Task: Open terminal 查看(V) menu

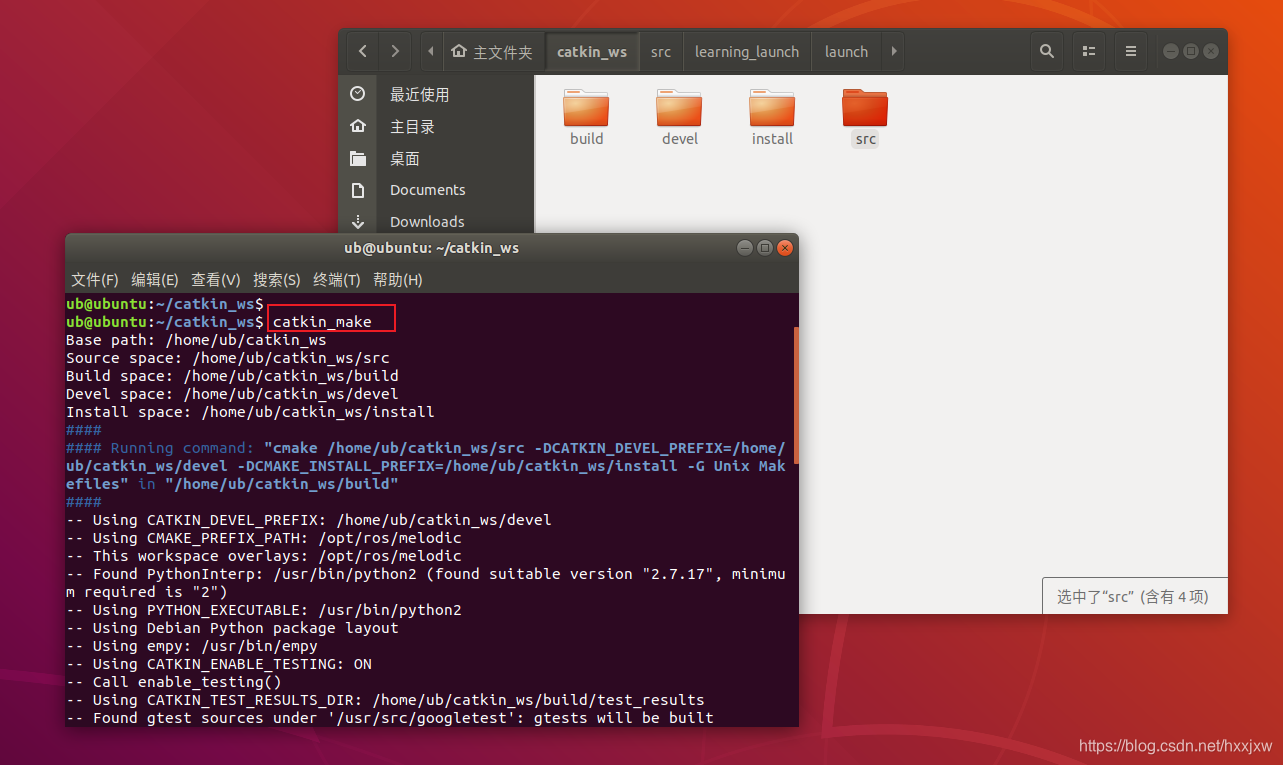Action: (x=216, y=279)
